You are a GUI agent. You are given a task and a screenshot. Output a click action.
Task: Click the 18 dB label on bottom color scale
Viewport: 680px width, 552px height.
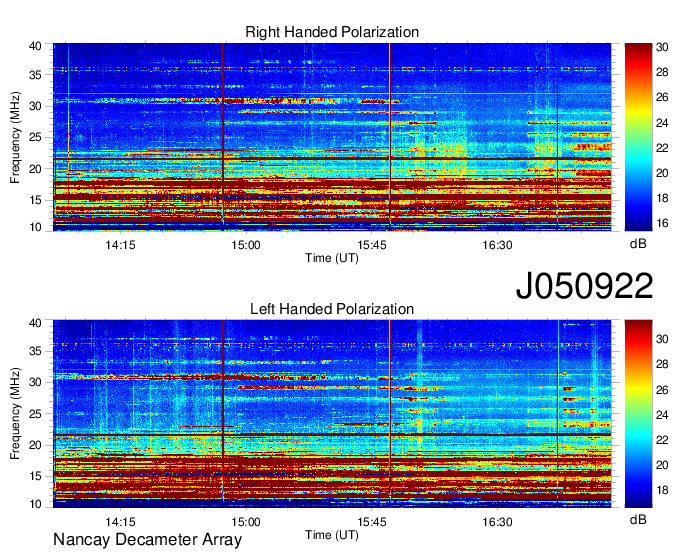tap(662, 490)
